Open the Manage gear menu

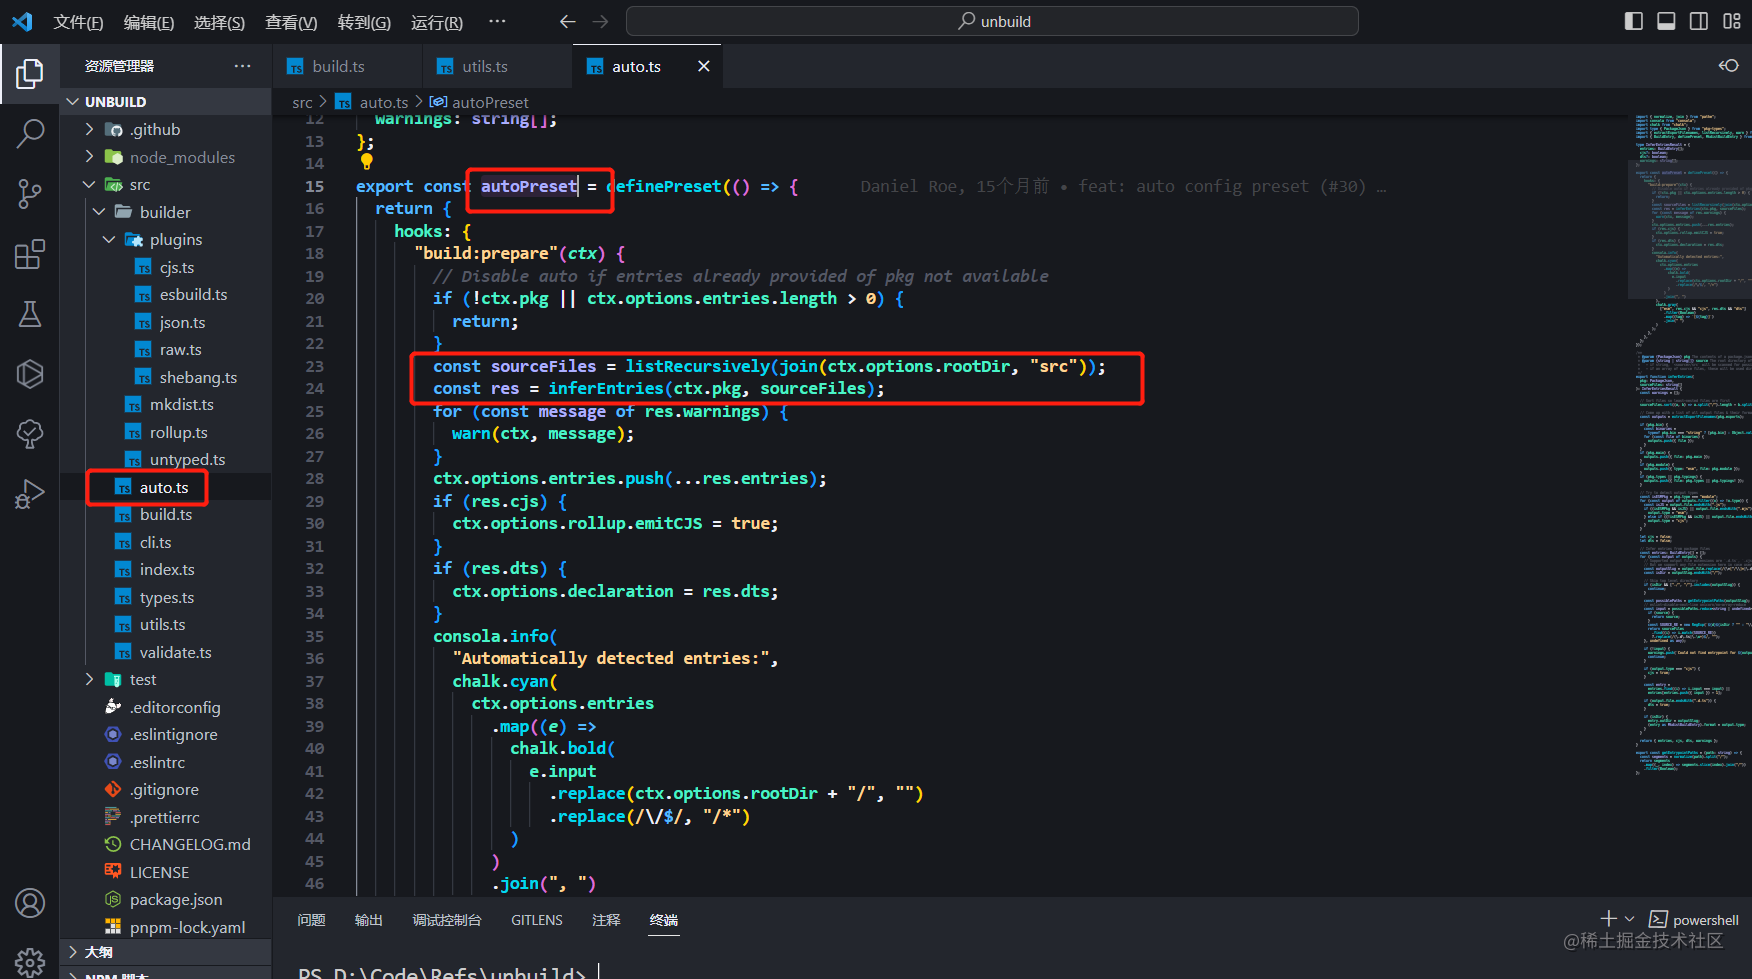(30, 962)
